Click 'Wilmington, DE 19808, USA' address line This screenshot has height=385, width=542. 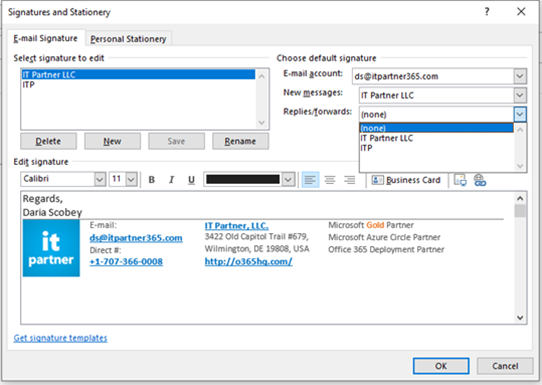(x=257, y=249)
